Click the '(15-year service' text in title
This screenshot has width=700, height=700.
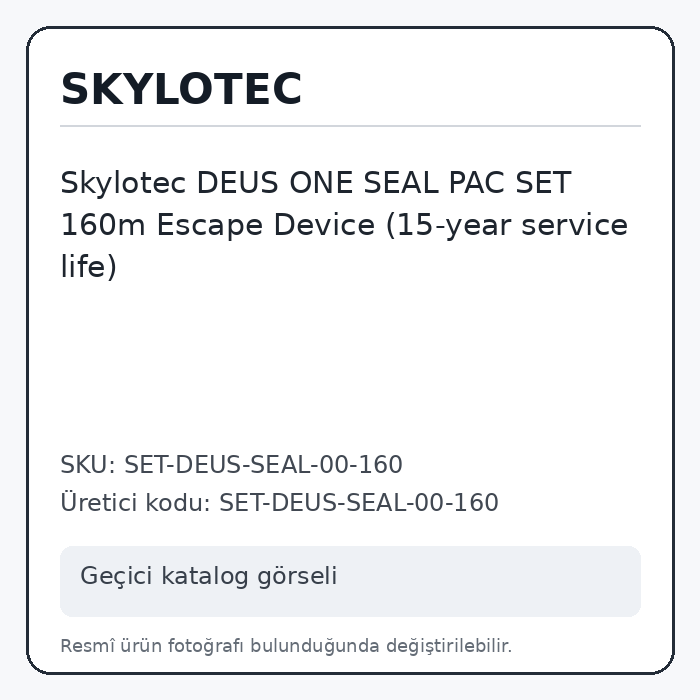(507, 225)
